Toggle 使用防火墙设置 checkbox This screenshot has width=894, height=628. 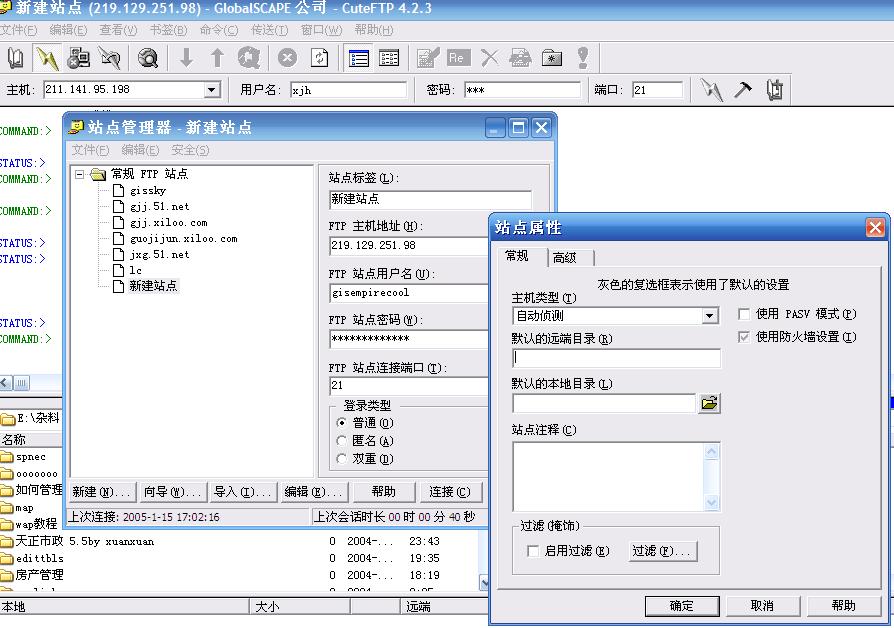(743, 337)
